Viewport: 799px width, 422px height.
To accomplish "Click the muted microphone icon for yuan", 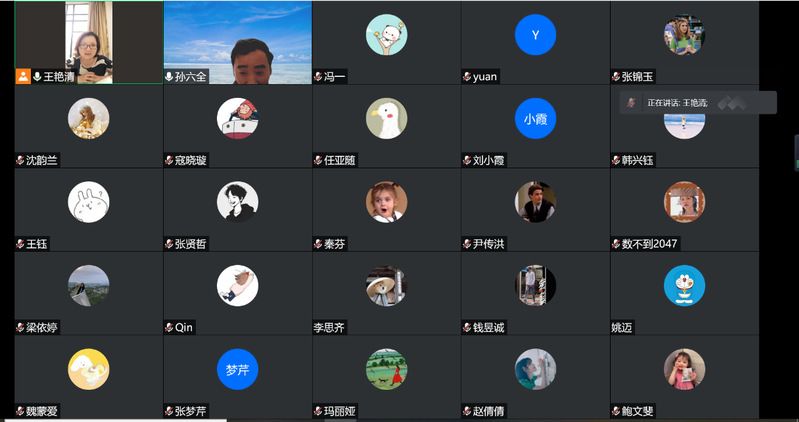I will click(467, 77).
